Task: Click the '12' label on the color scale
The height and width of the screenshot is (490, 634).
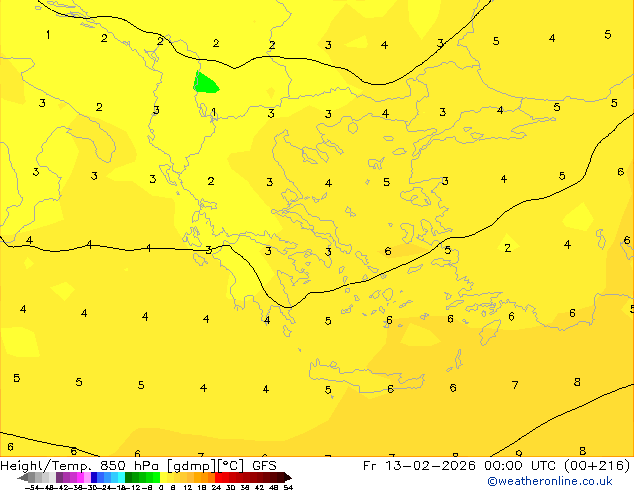Action: [x=188, y=487]
